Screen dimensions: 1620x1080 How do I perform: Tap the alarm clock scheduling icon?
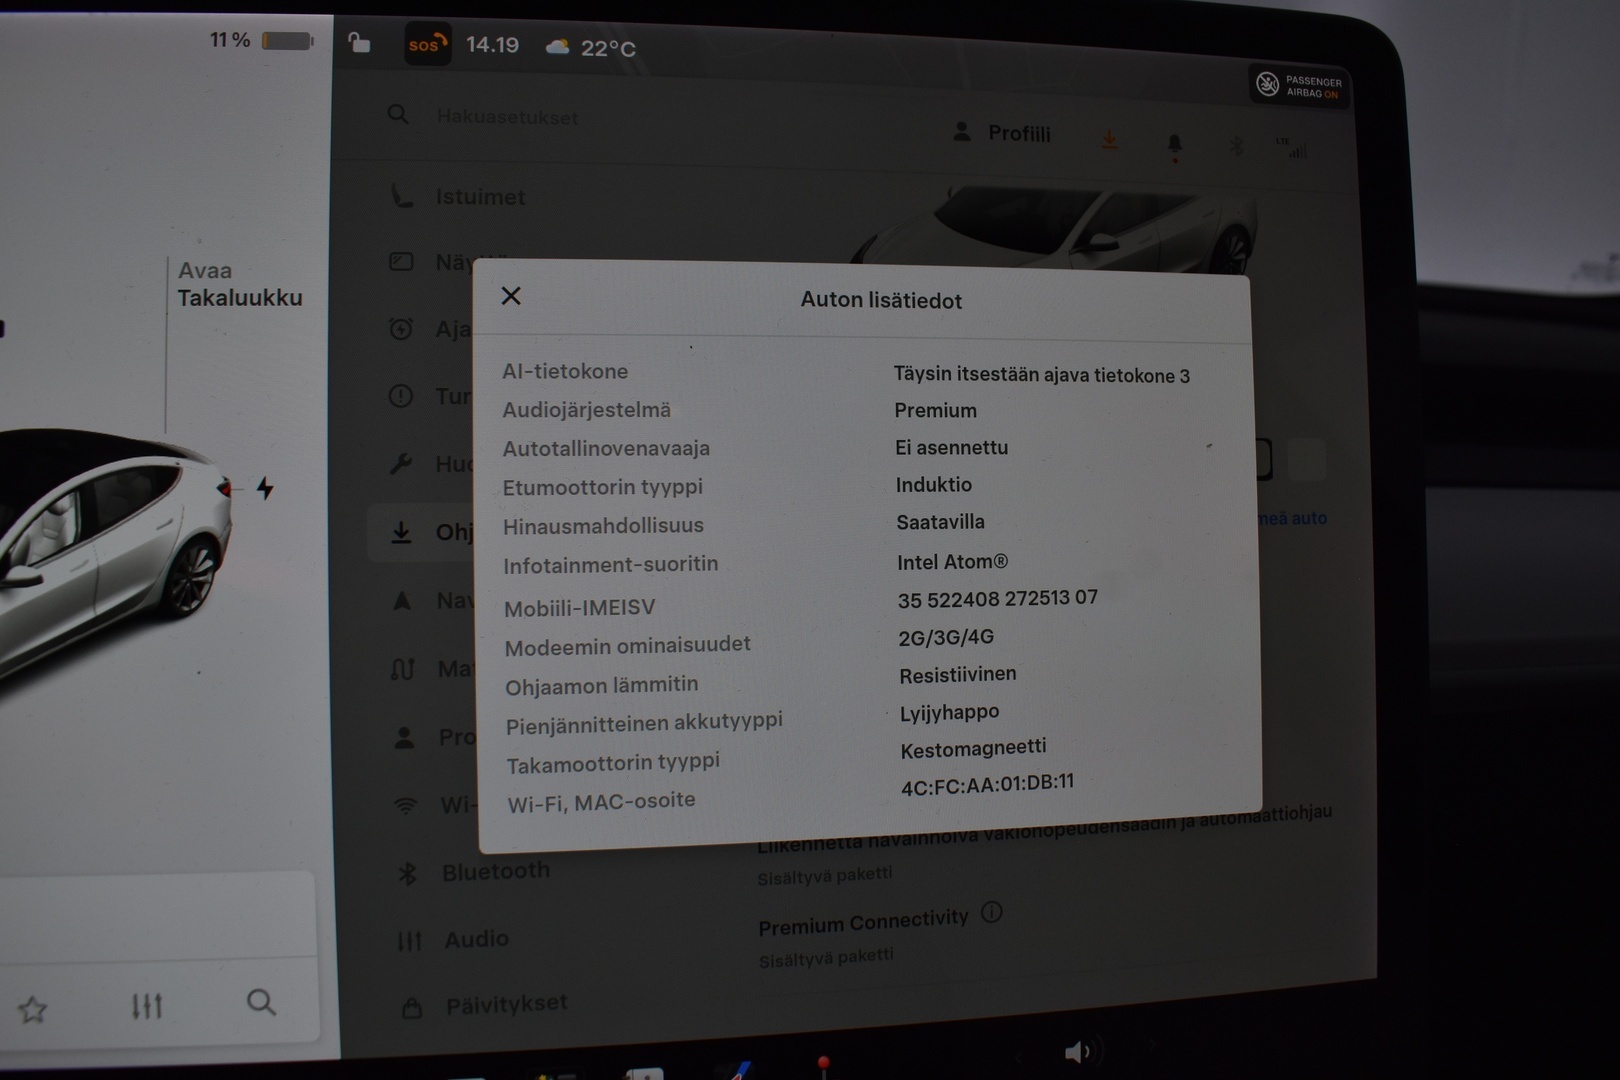[401, 329]
